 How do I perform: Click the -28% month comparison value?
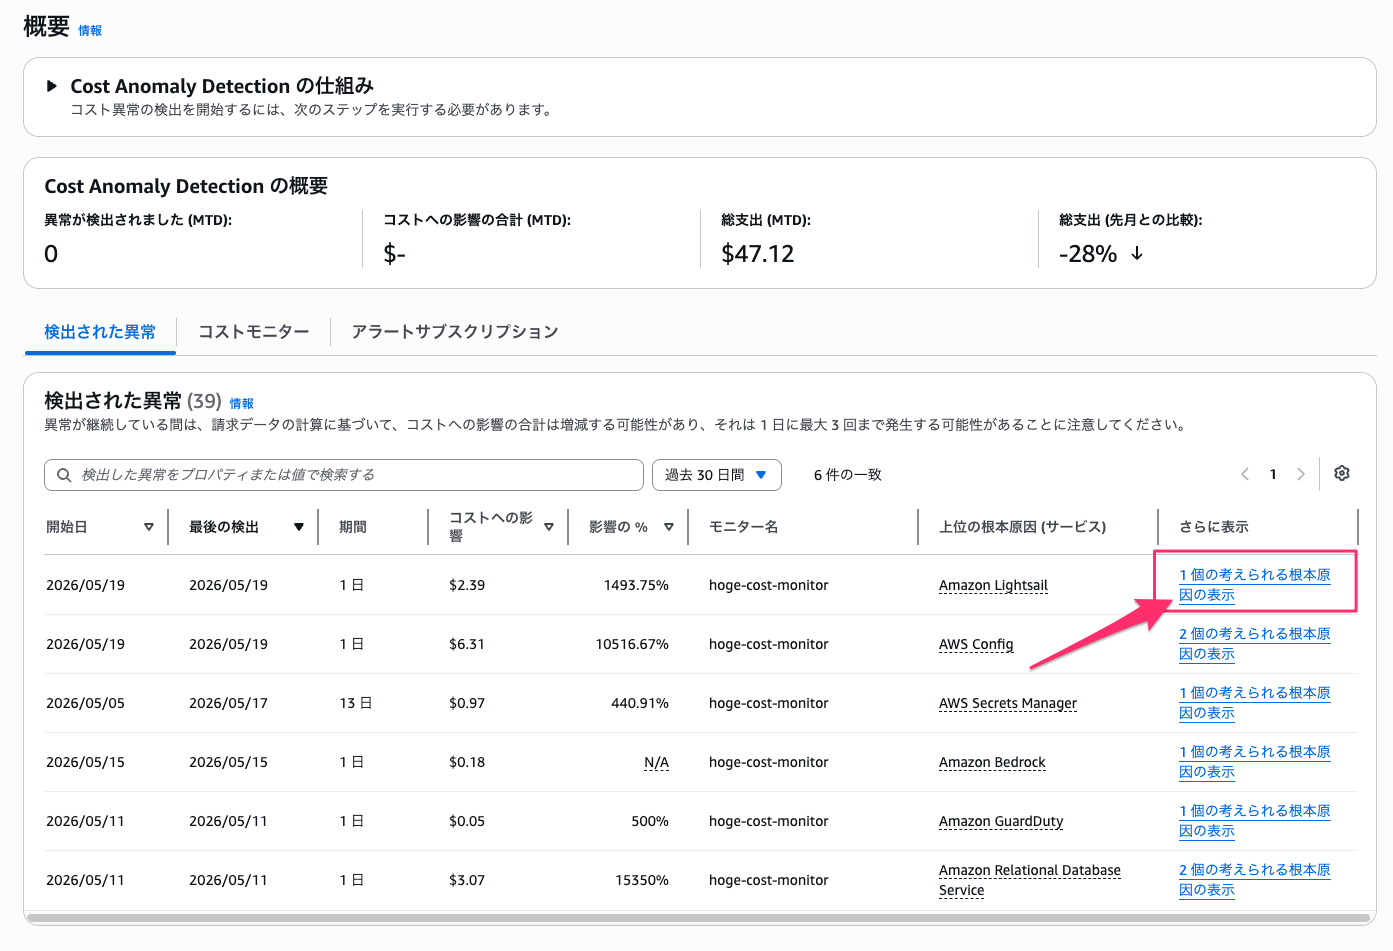point(1088,254)
